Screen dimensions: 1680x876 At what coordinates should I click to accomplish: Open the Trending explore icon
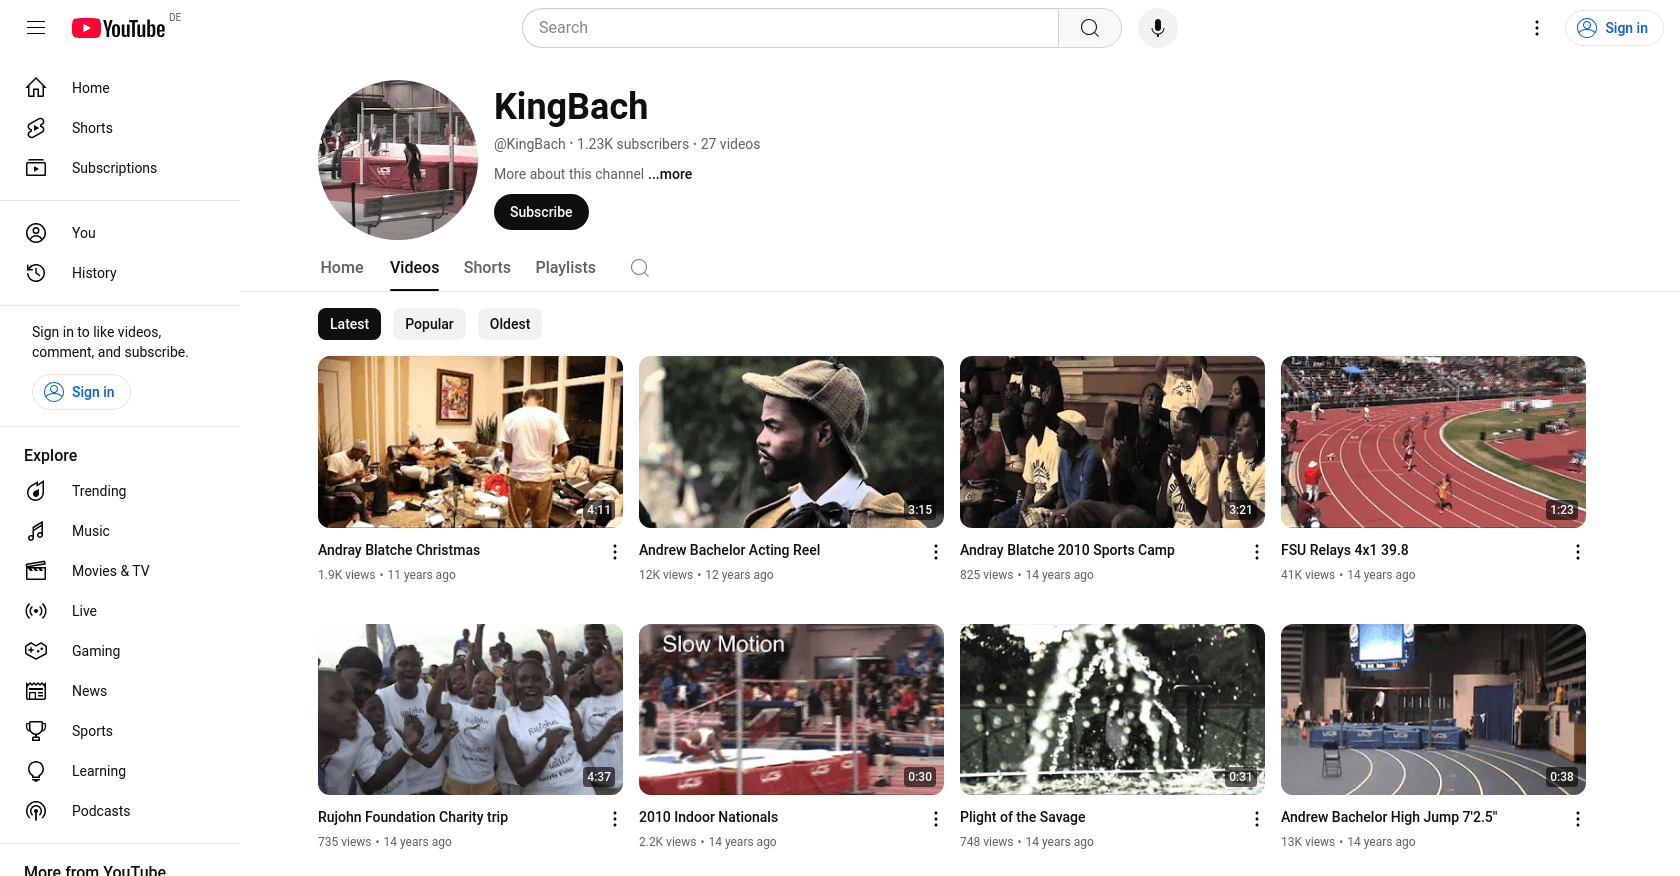click(x=36, y=491)
